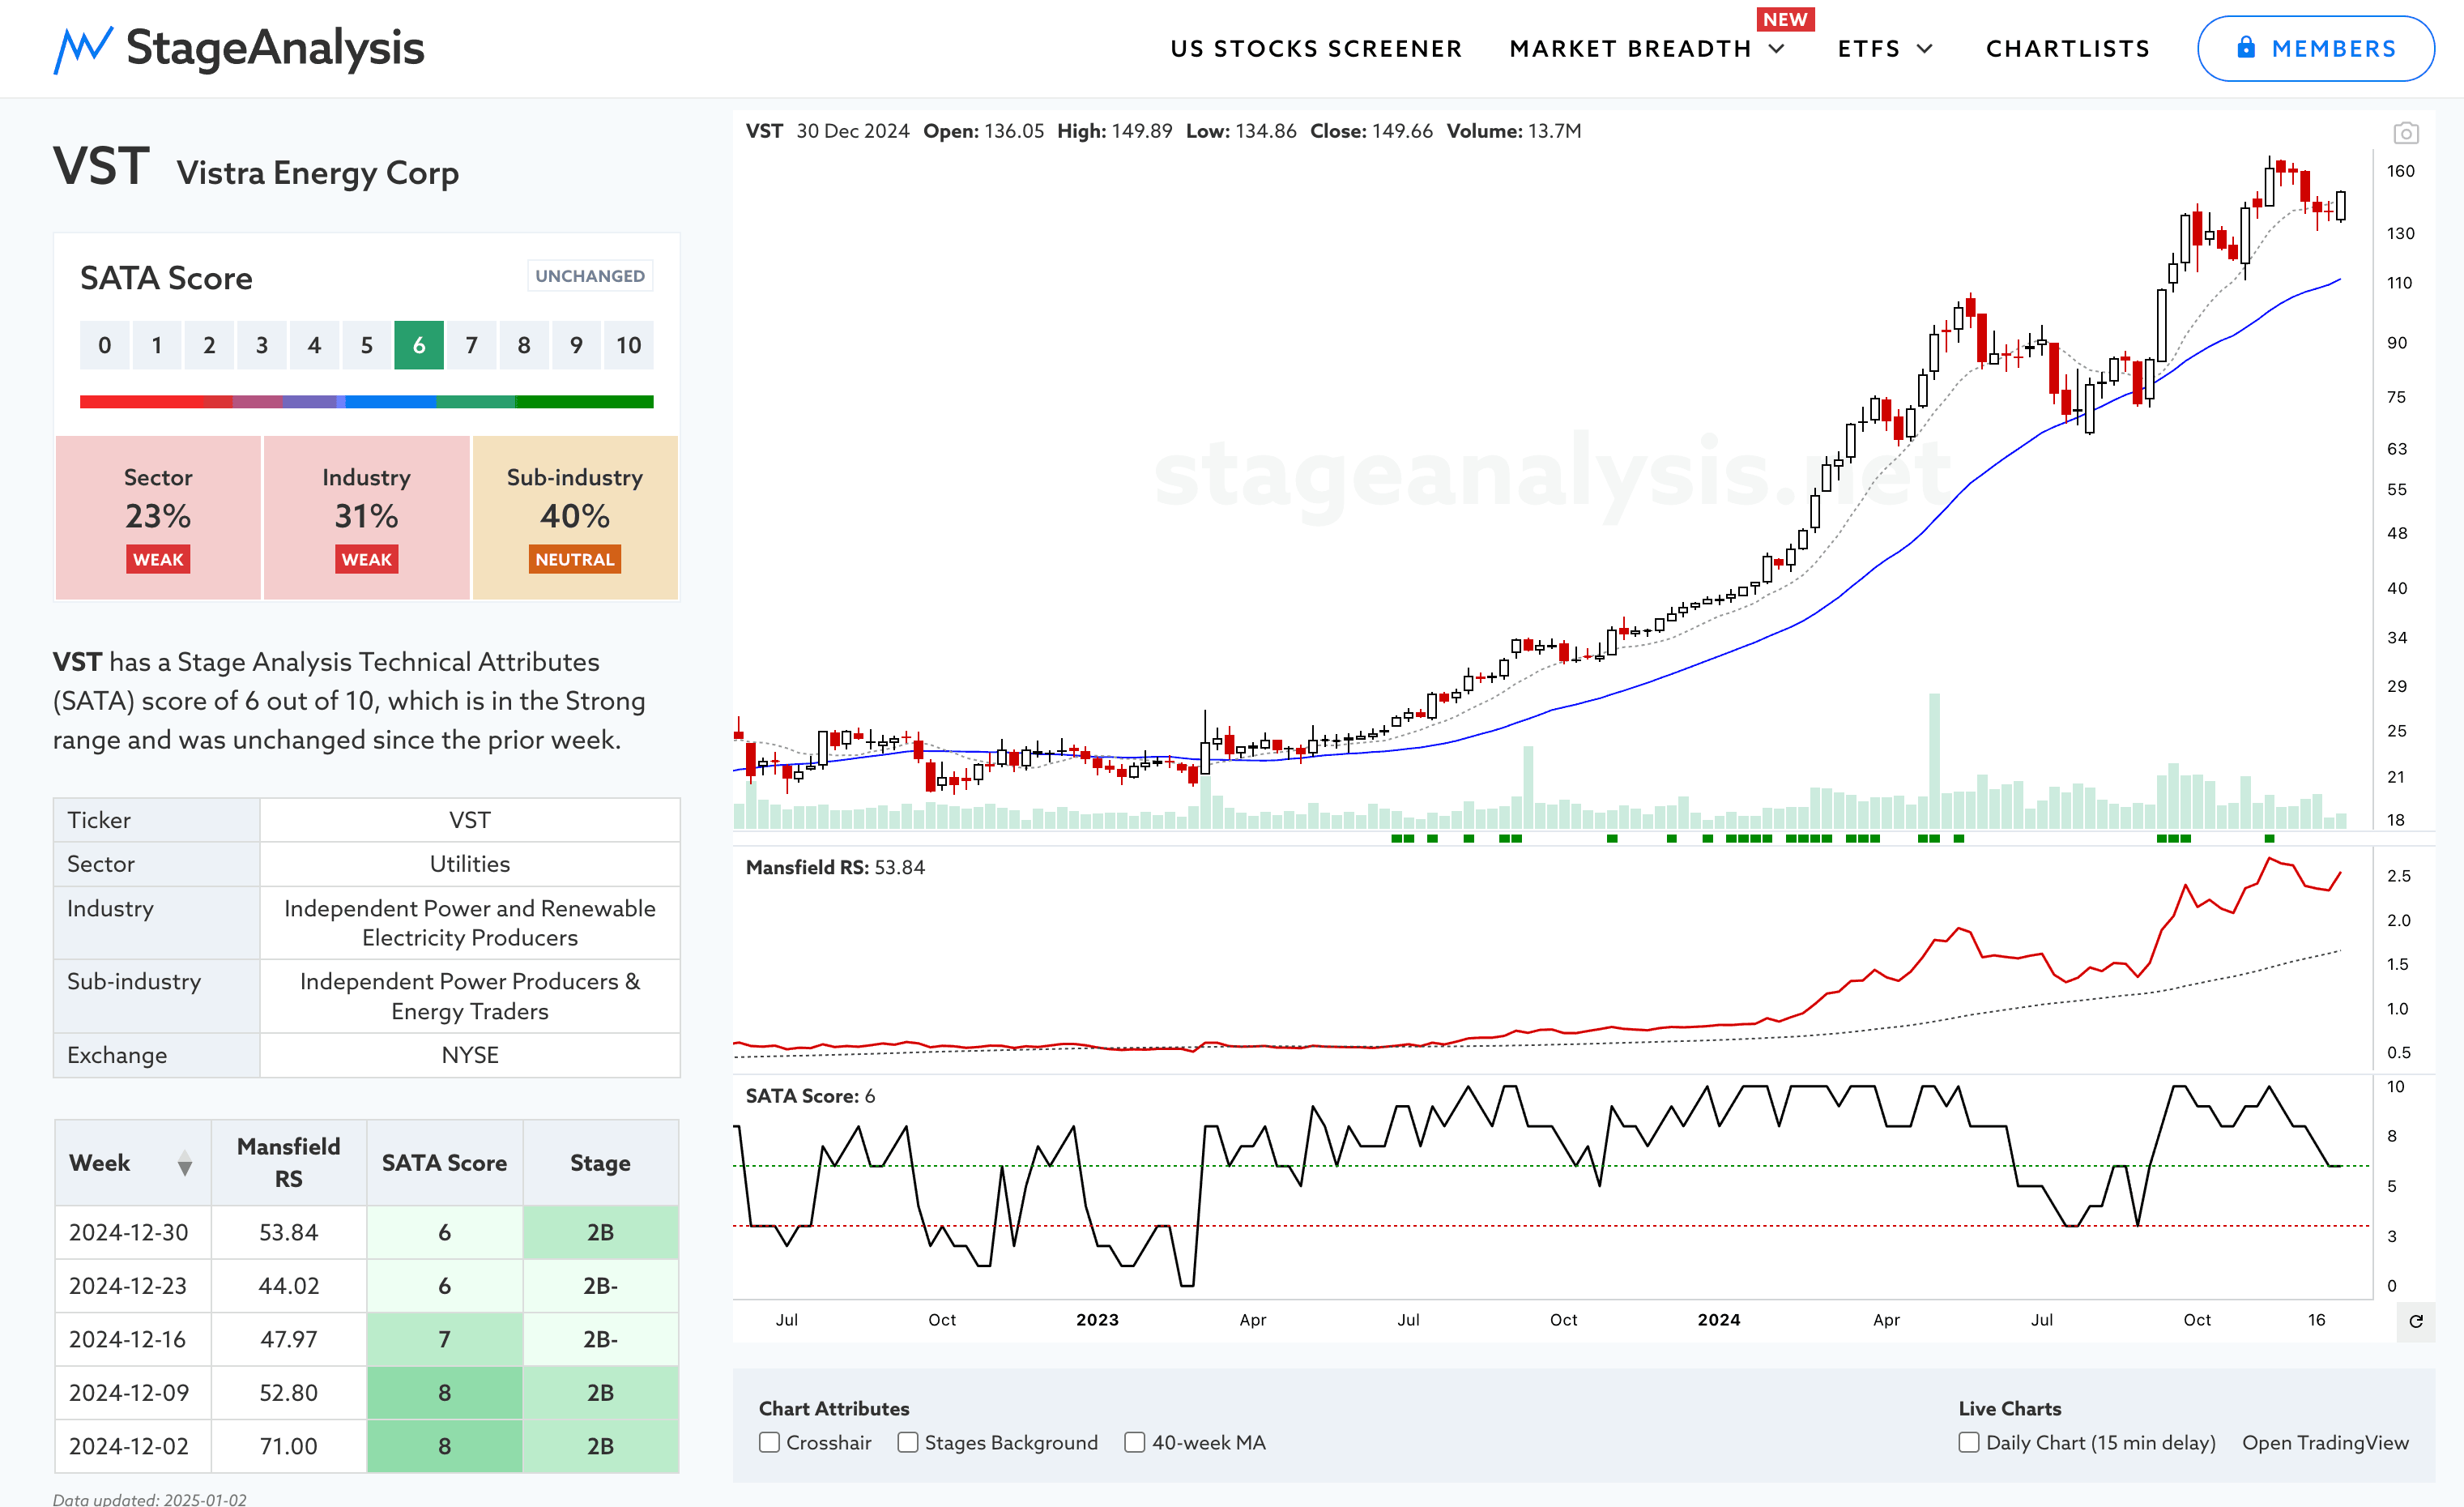This screenshot has height=1507, width=2464.
Task: Click SATA score box 10
Action: click(x=628, y=345)
